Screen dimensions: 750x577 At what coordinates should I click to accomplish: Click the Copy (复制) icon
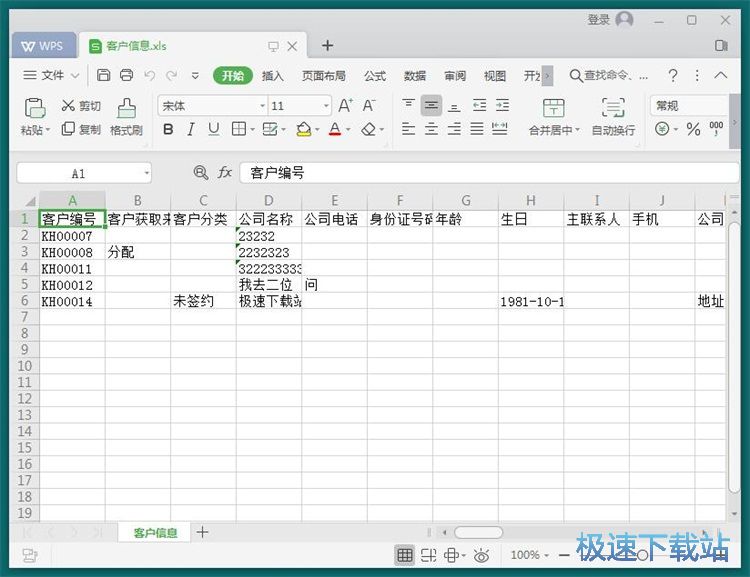tap(68, 129)
